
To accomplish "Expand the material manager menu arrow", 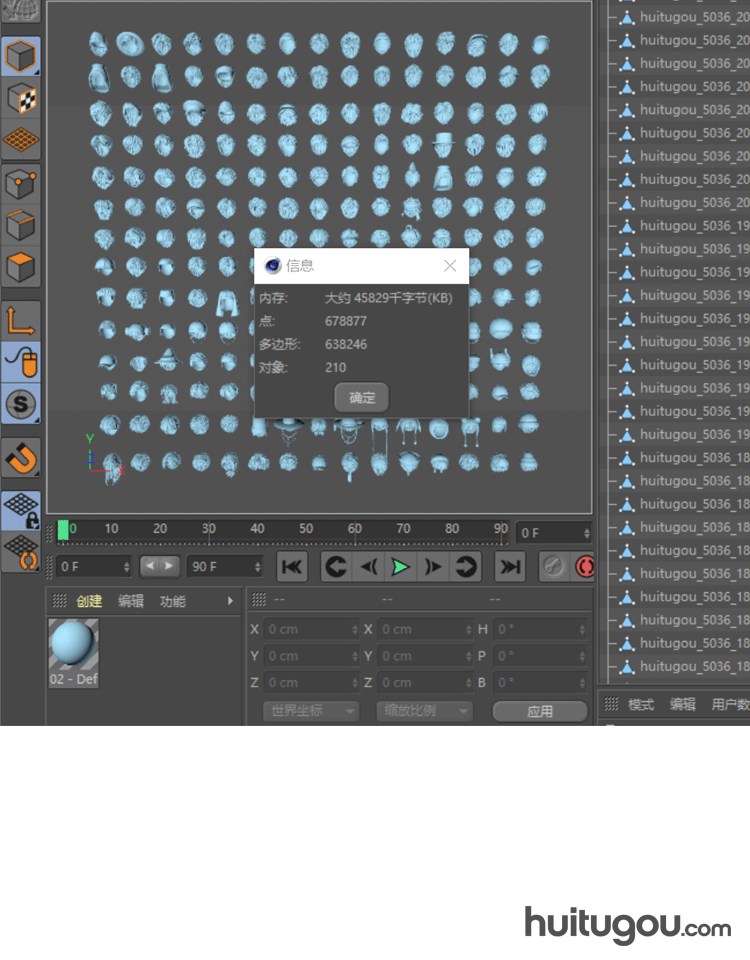I will click(x=230, y=601).
